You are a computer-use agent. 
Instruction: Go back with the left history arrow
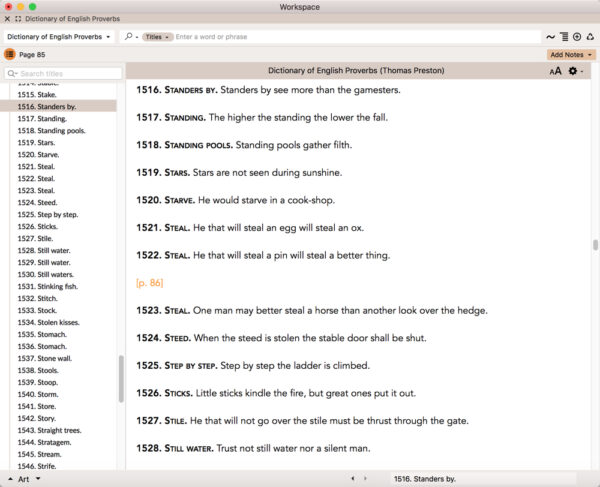352,479
